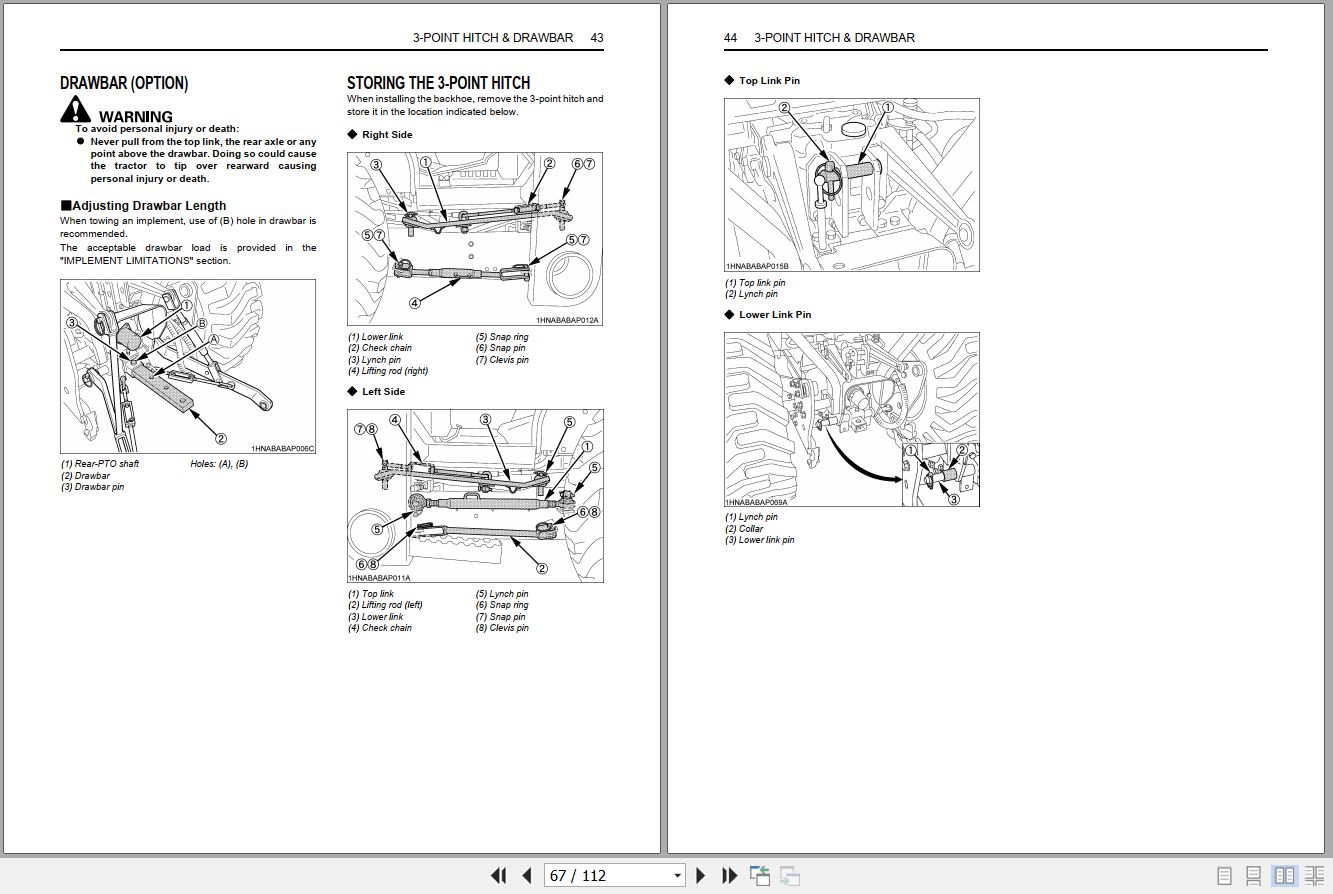
Task: Jump to the first page
Action: [498, 875]
